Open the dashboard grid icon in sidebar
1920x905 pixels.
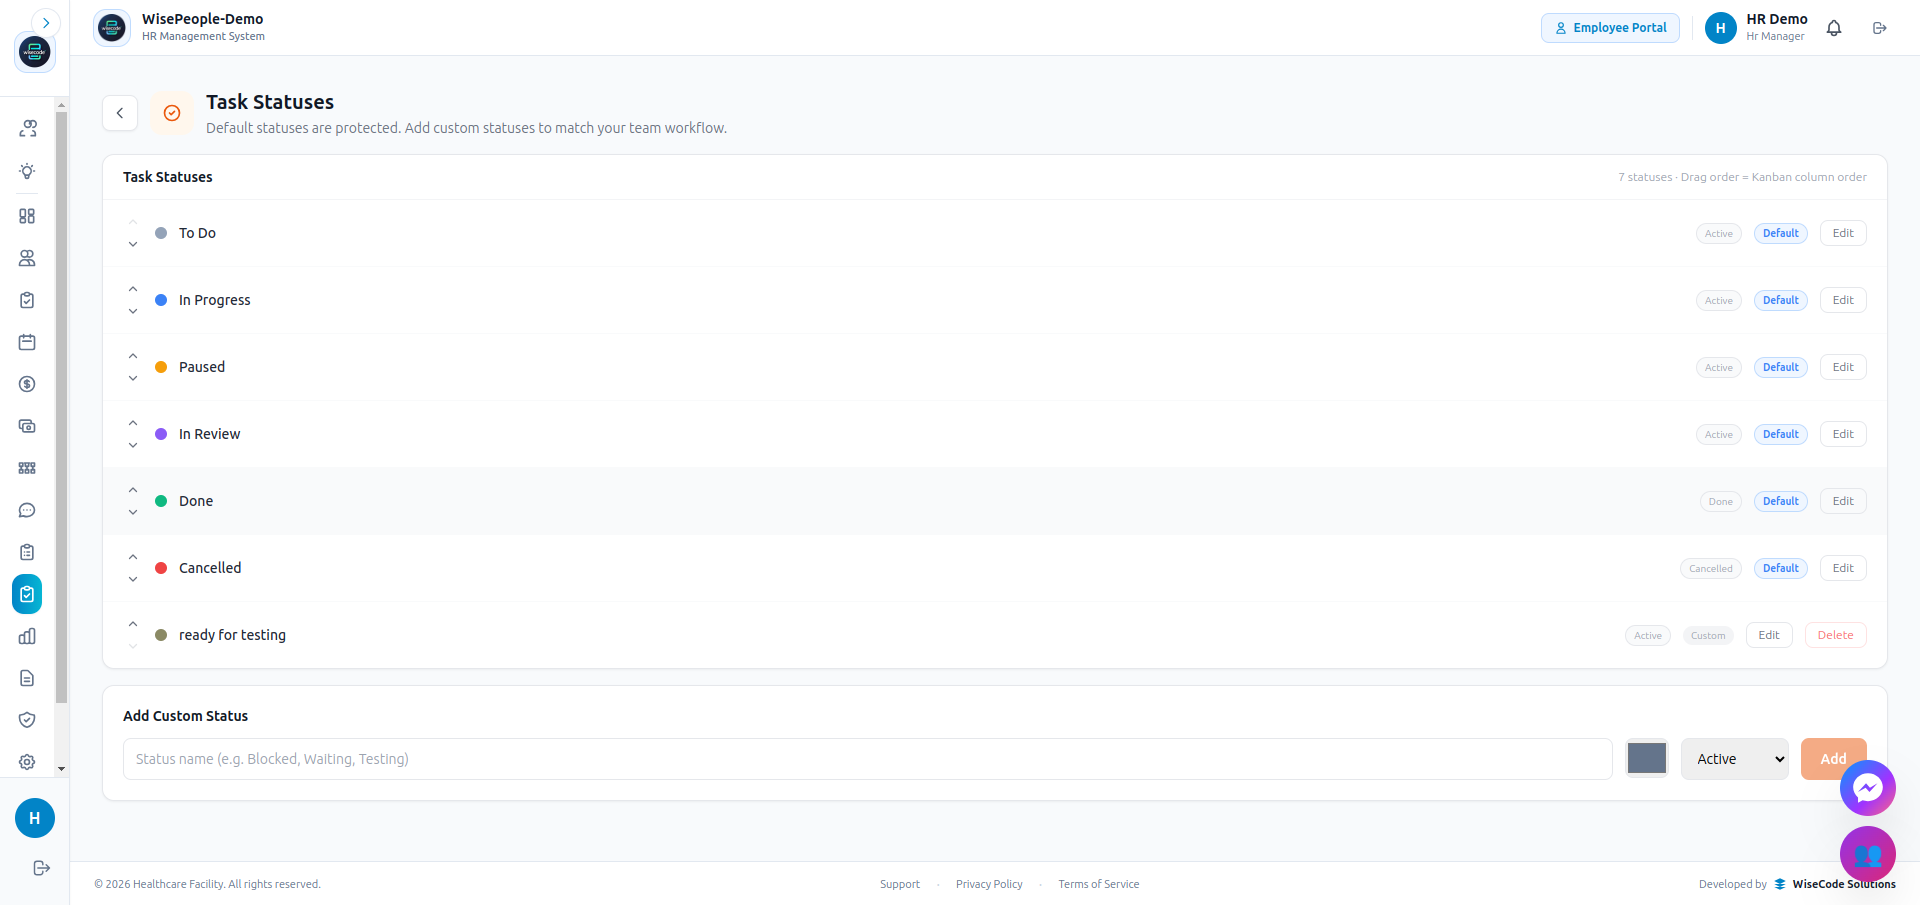(27, 216)
